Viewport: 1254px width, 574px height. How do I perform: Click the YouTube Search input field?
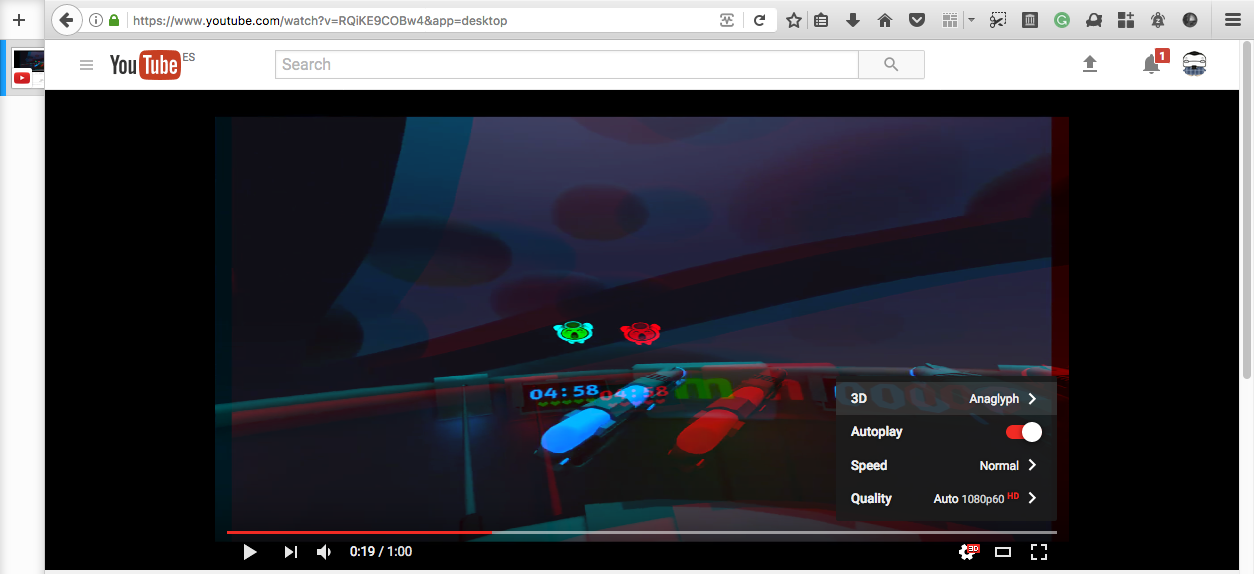[566, 65]
